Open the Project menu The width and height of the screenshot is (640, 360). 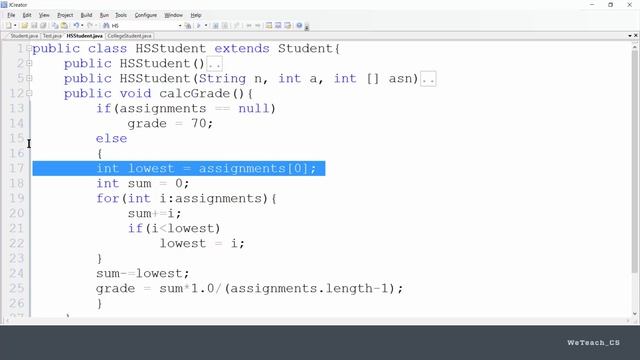click(65, 15)
